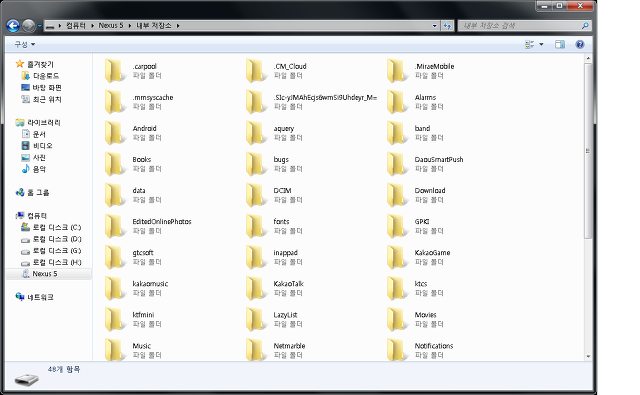This screenshot has width=640, height=395.
Task: Open 로컬 디스크 (G:) drive
Action: 57,251
